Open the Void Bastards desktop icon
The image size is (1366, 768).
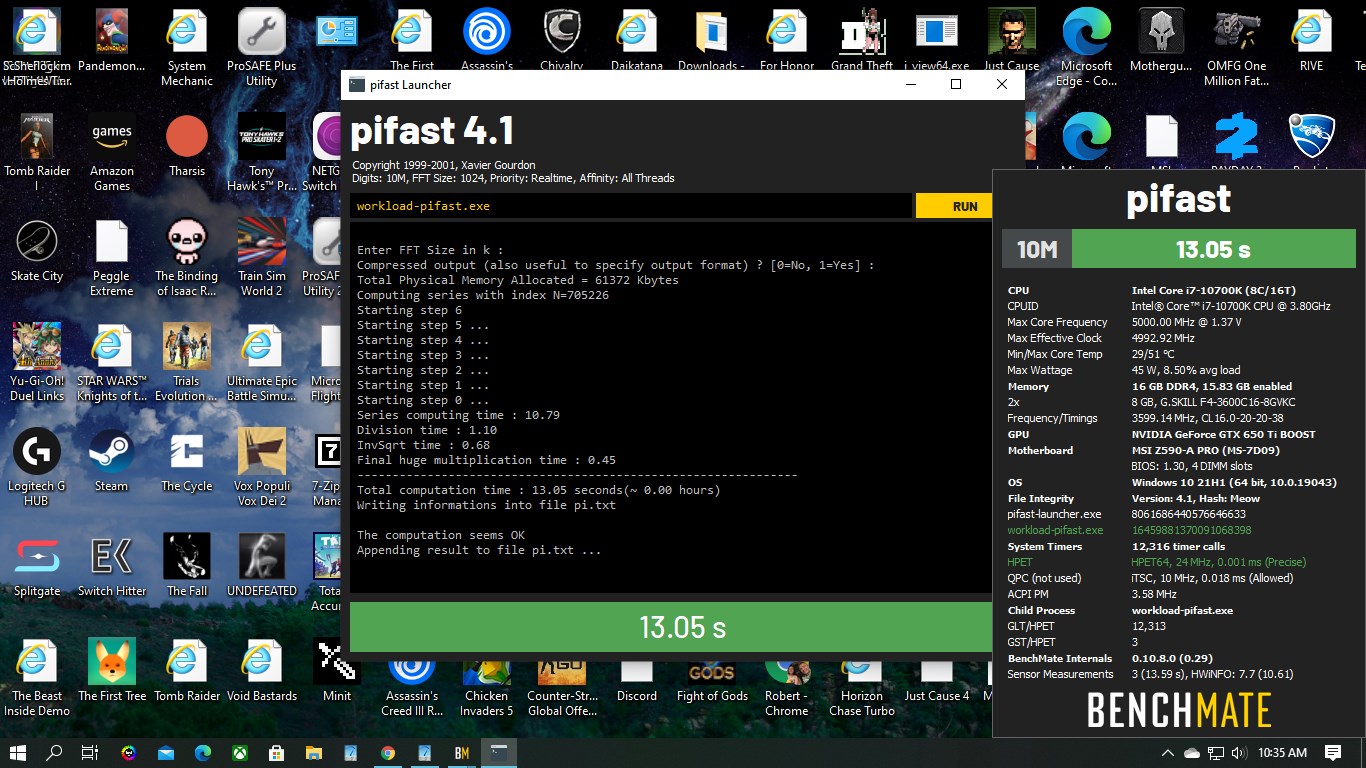(x=262, y=670)
